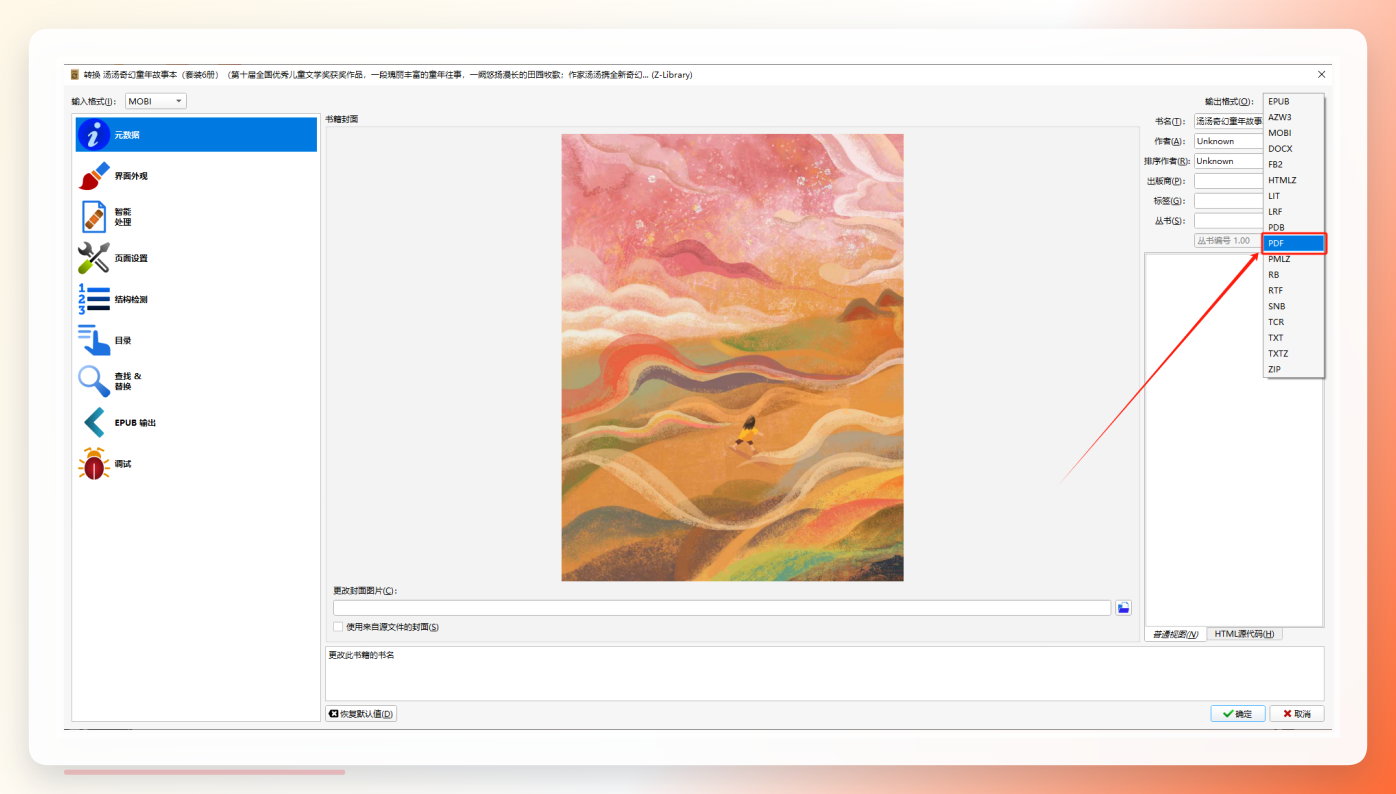Choose TCR in output format list

pos(1294,322)
